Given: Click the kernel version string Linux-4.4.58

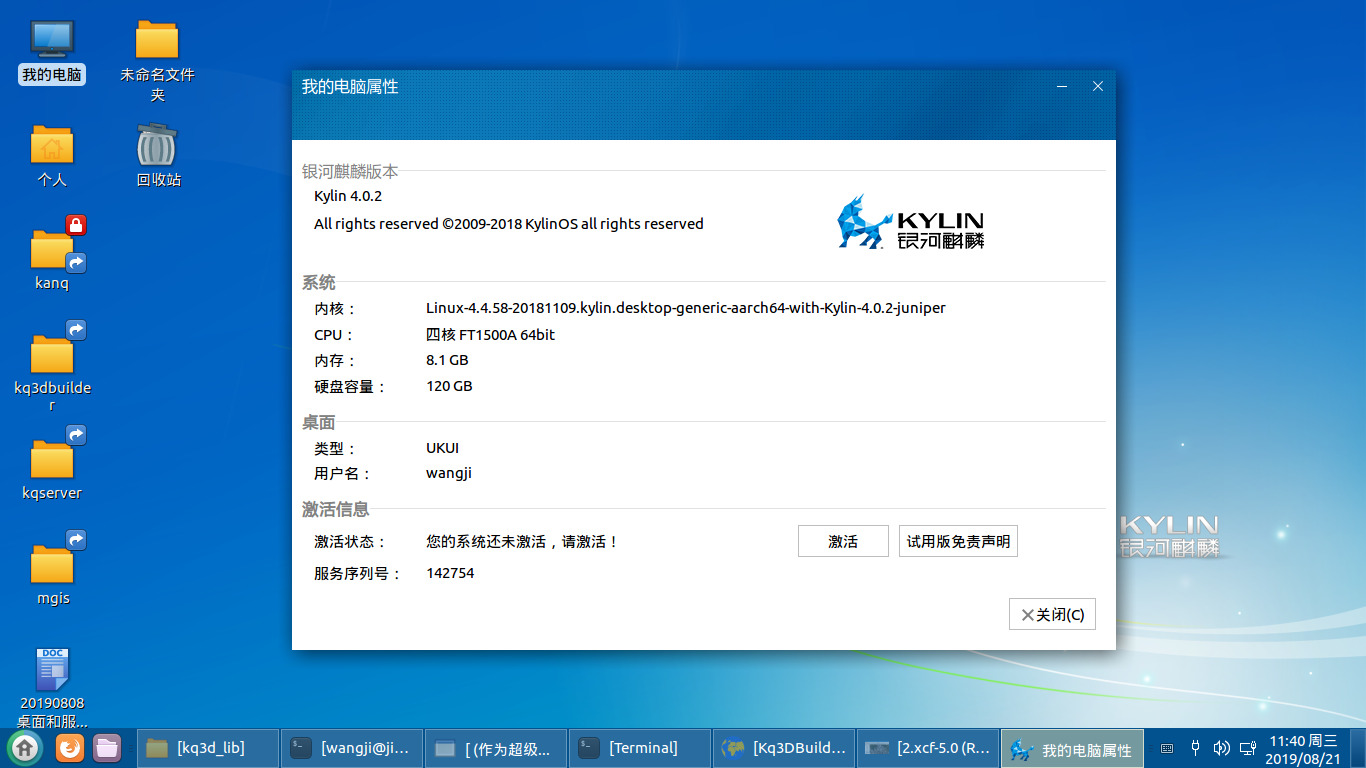Looking at the screenshot, I should 686,308.
